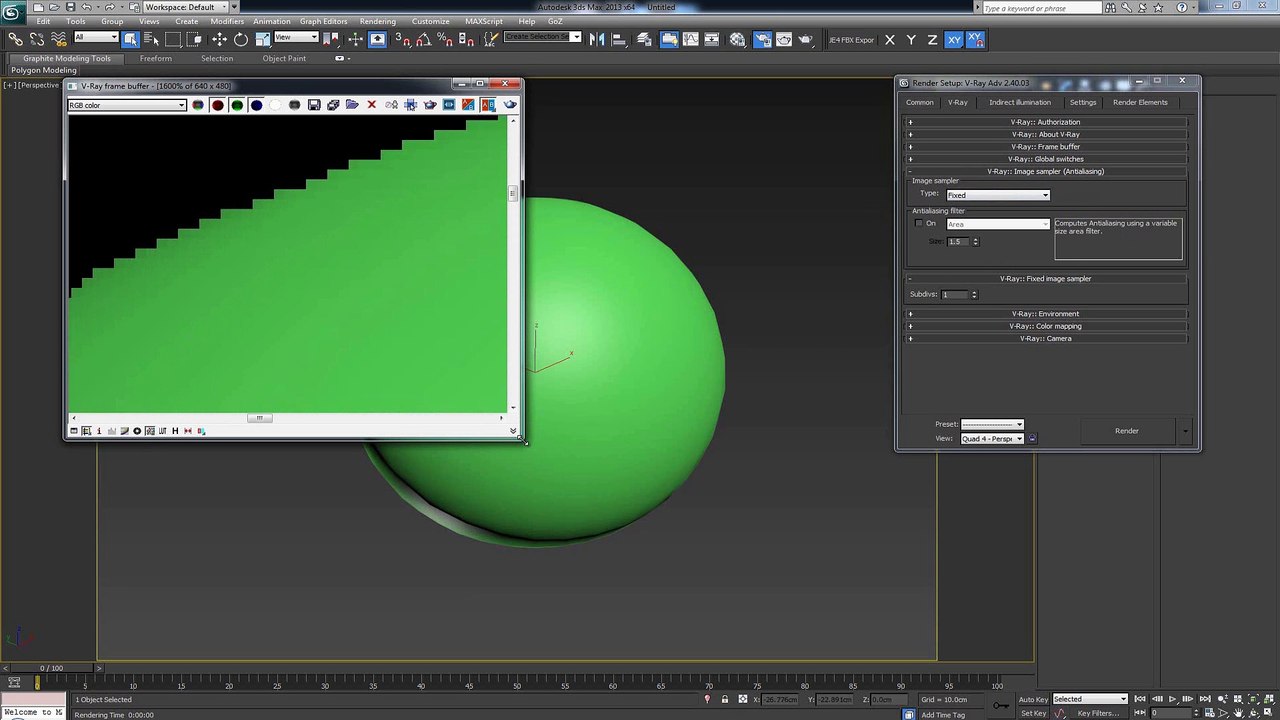This screenshot has height=720, width=1280.
Task: Switch to Indirect illumination tab
Action: coord(1020,102)
